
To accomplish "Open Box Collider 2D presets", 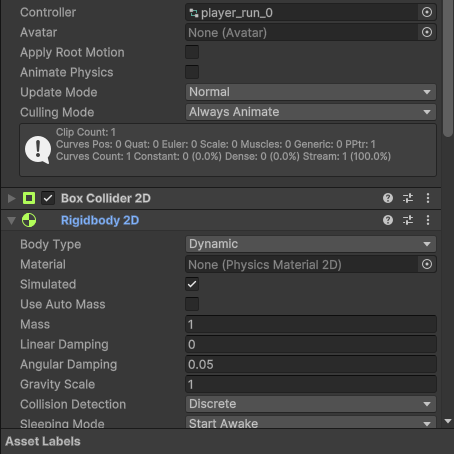I will point(408,198).
